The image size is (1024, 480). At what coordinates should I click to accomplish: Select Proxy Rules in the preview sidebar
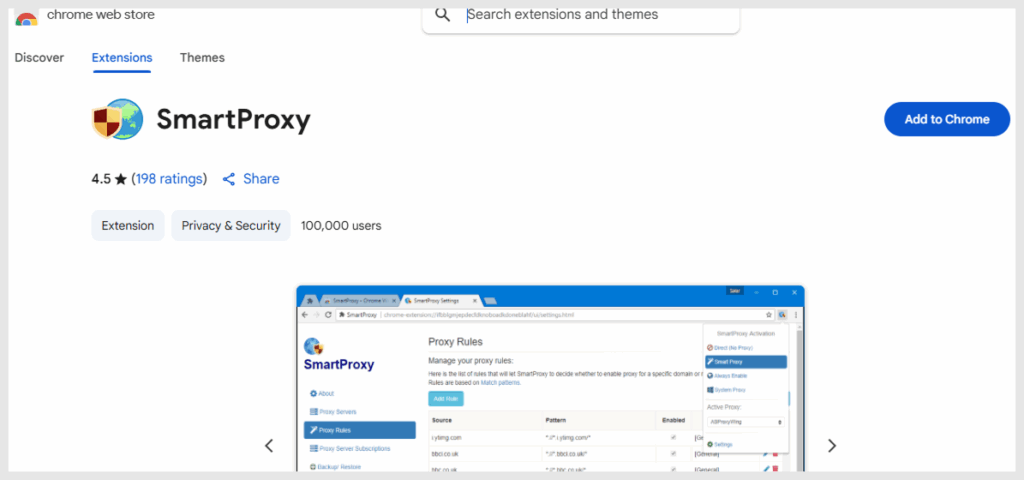[x=359, y=430]
